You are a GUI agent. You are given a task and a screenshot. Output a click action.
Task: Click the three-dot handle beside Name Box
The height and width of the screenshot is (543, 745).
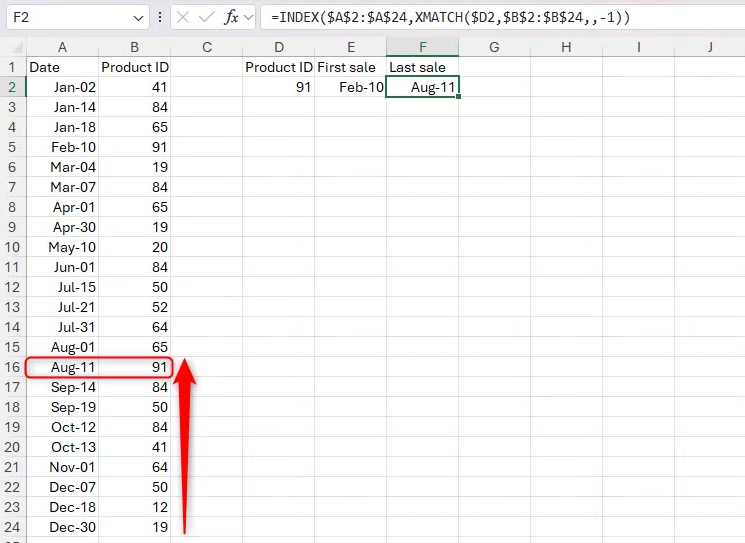(x=160, y=18)
